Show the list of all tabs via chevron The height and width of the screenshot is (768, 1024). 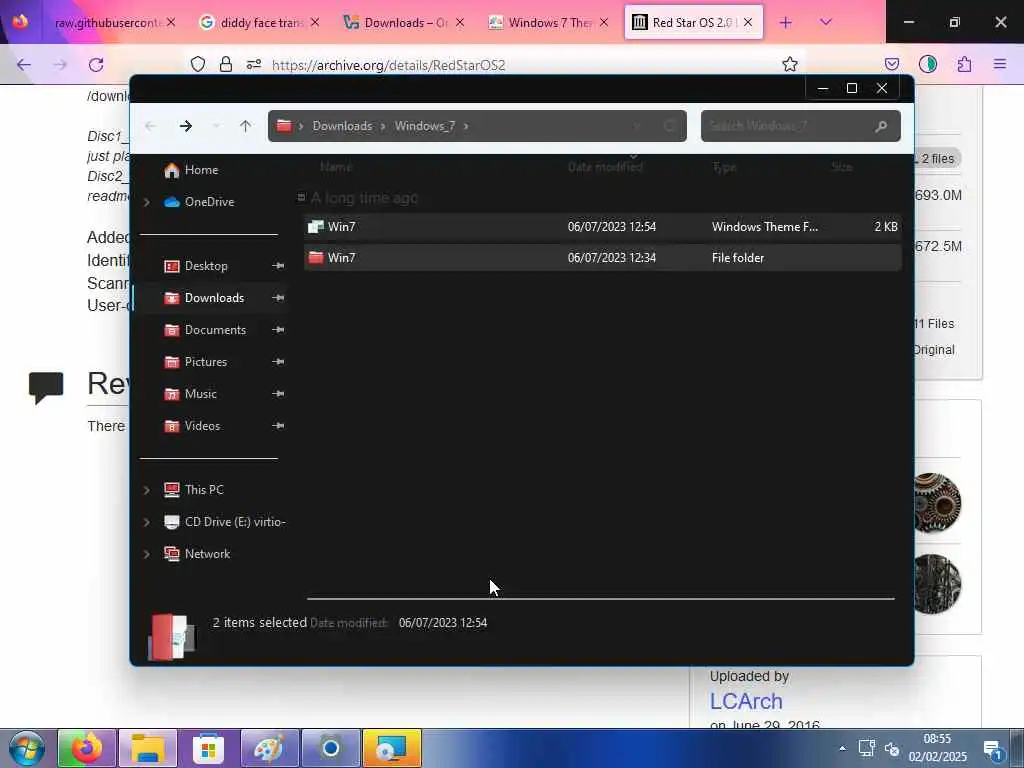825,22
